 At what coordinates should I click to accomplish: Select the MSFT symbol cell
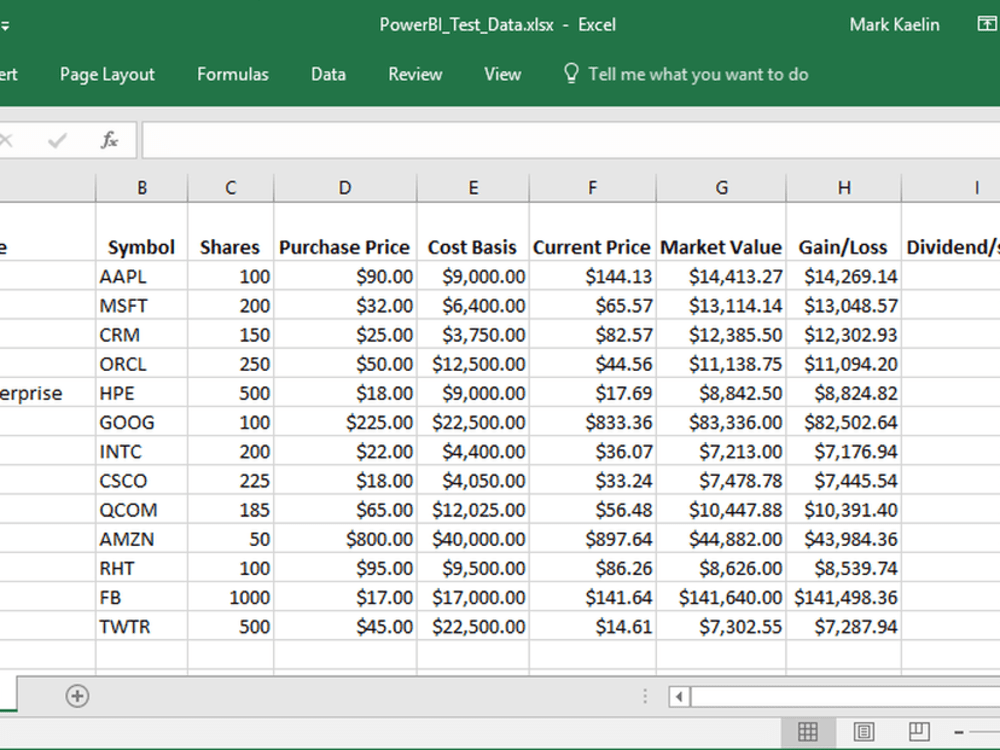(142, 305)
